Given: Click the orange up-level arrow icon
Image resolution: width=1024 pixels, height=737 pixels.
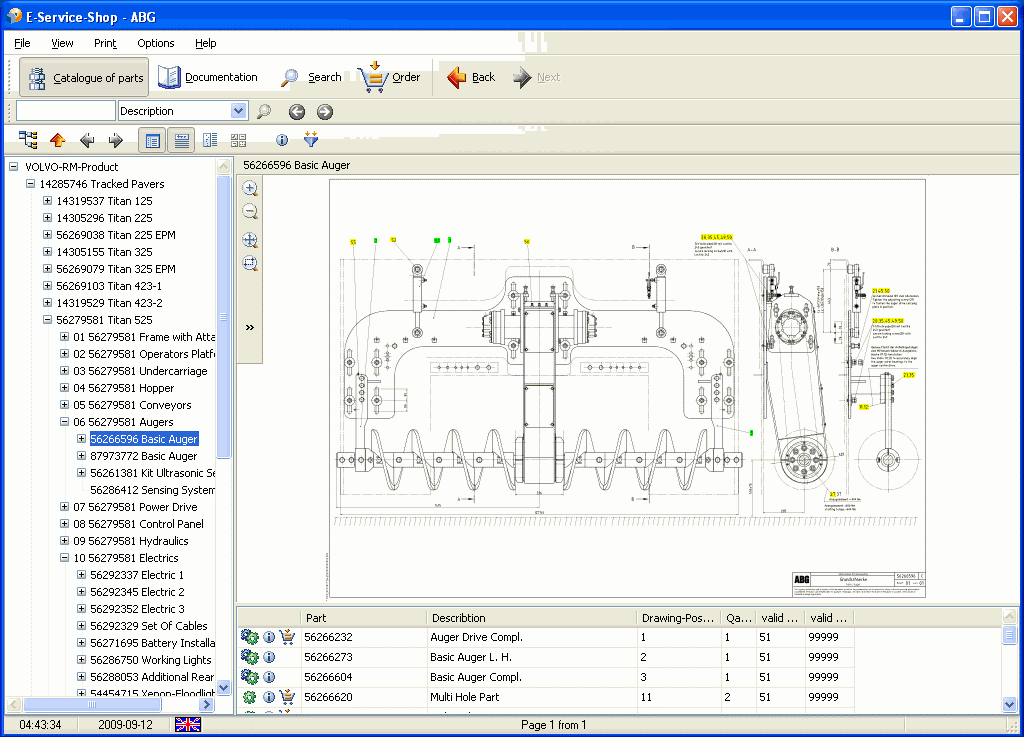Looking at the screenshot, I should click(58, 140).
